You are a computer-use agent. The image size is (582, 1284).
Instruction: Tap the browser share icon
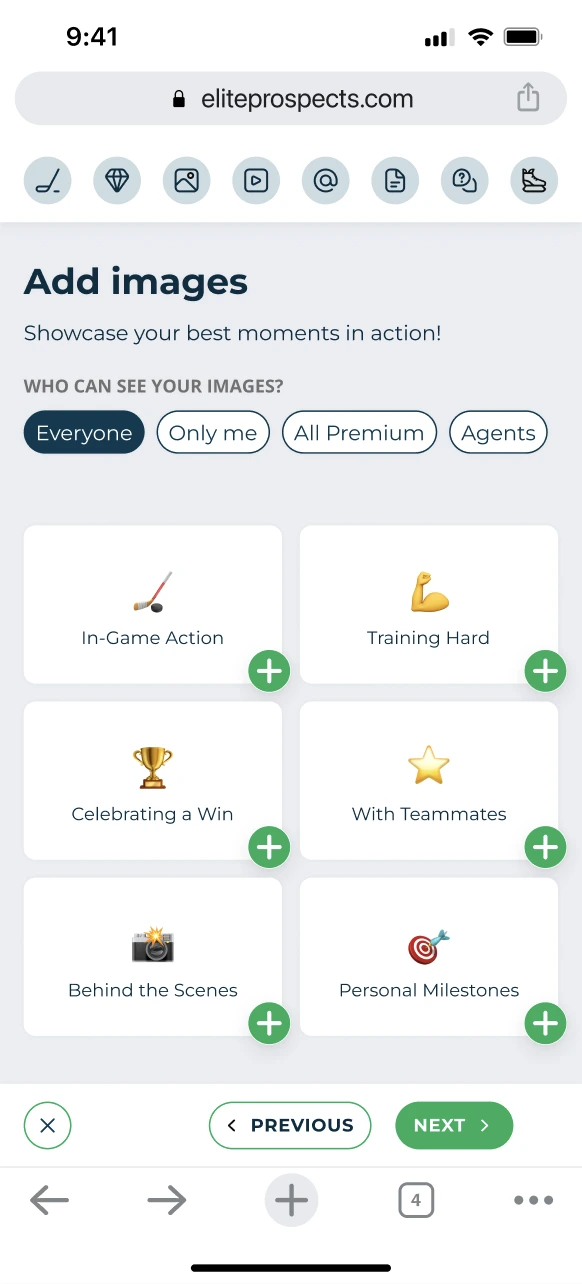point(528,98)
